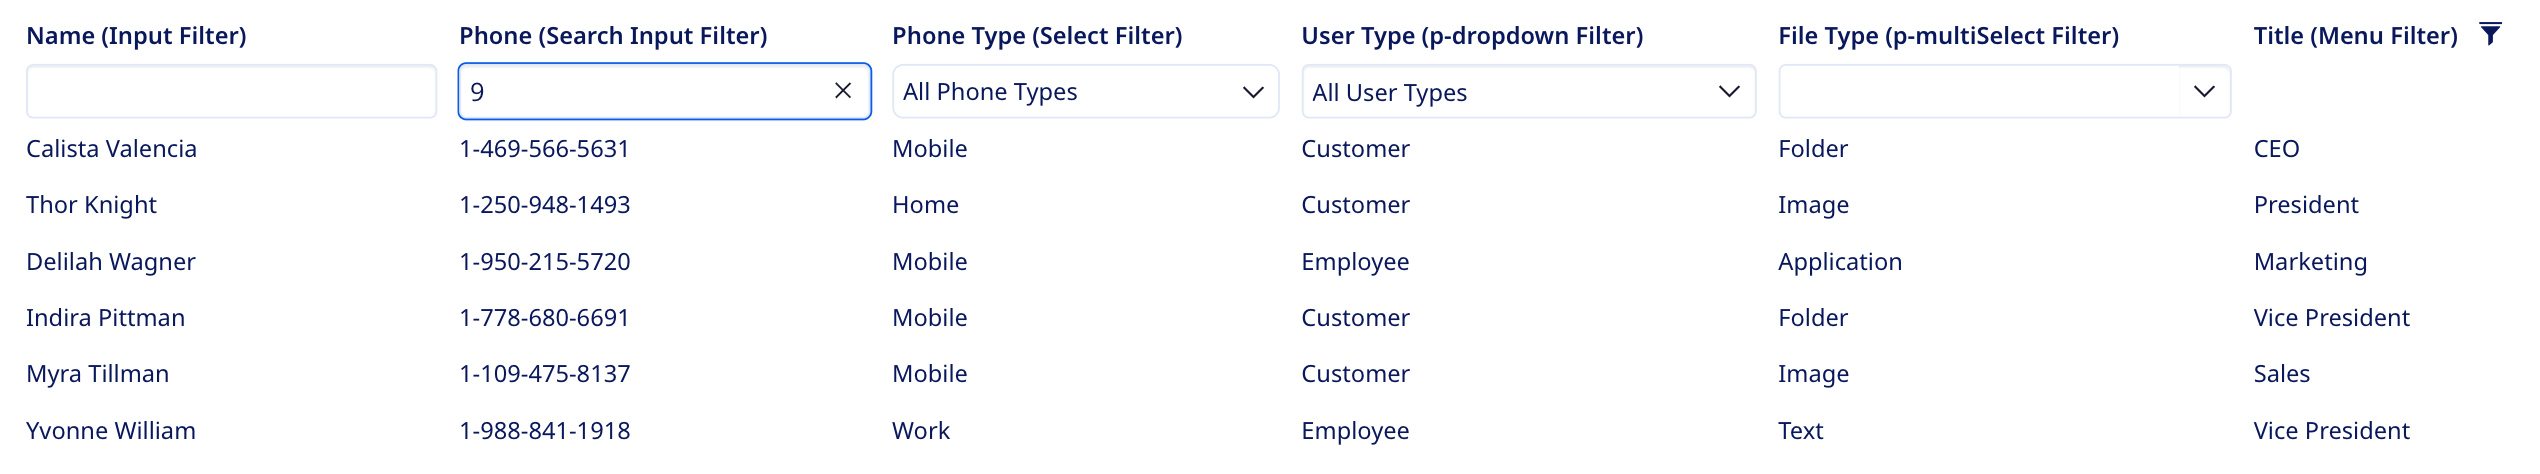Click the User Type (p-dropdown Filter) header
The width and height of the screenshot is (2540, 474).
click(x=1472, y=36)
